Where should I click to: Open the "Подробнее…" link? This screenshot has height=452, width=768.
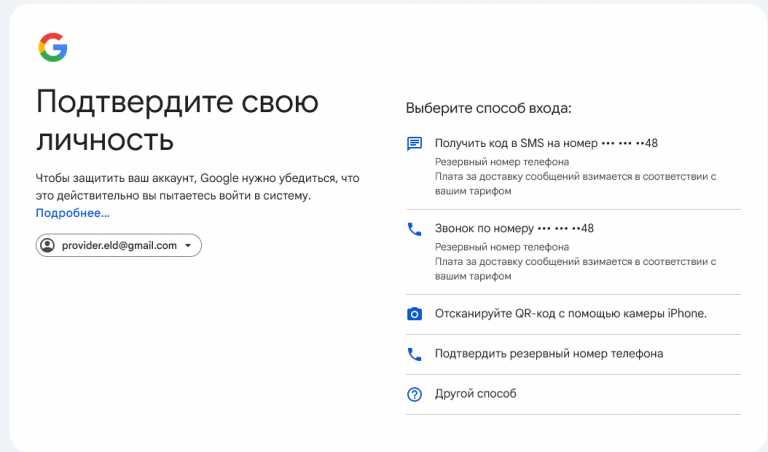(72, 213)
